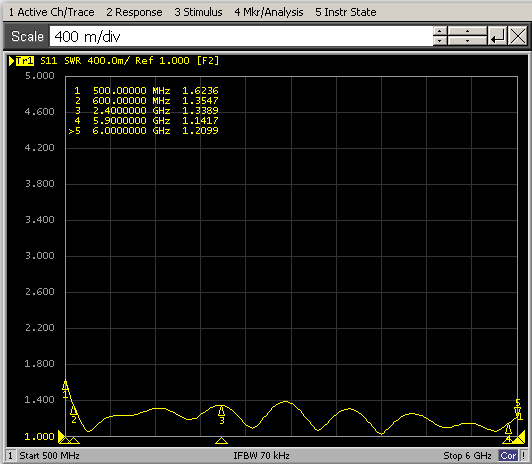This screenshot has width=532, height=464.
Task: Click the [F2] indicator in trace header
Action: pyautogui.click(x=208, y=61)
